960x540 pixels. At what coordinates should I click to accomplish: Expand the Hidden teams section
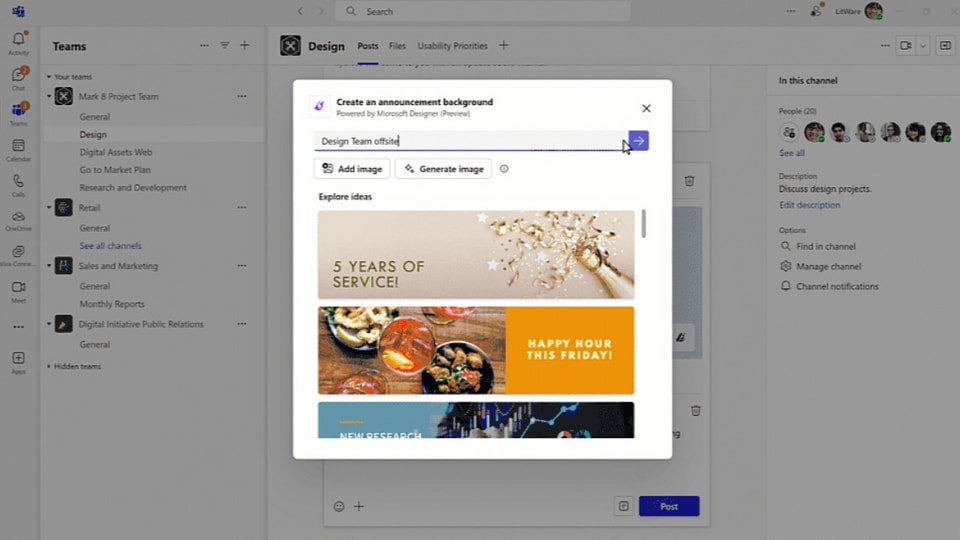point(49,366)
